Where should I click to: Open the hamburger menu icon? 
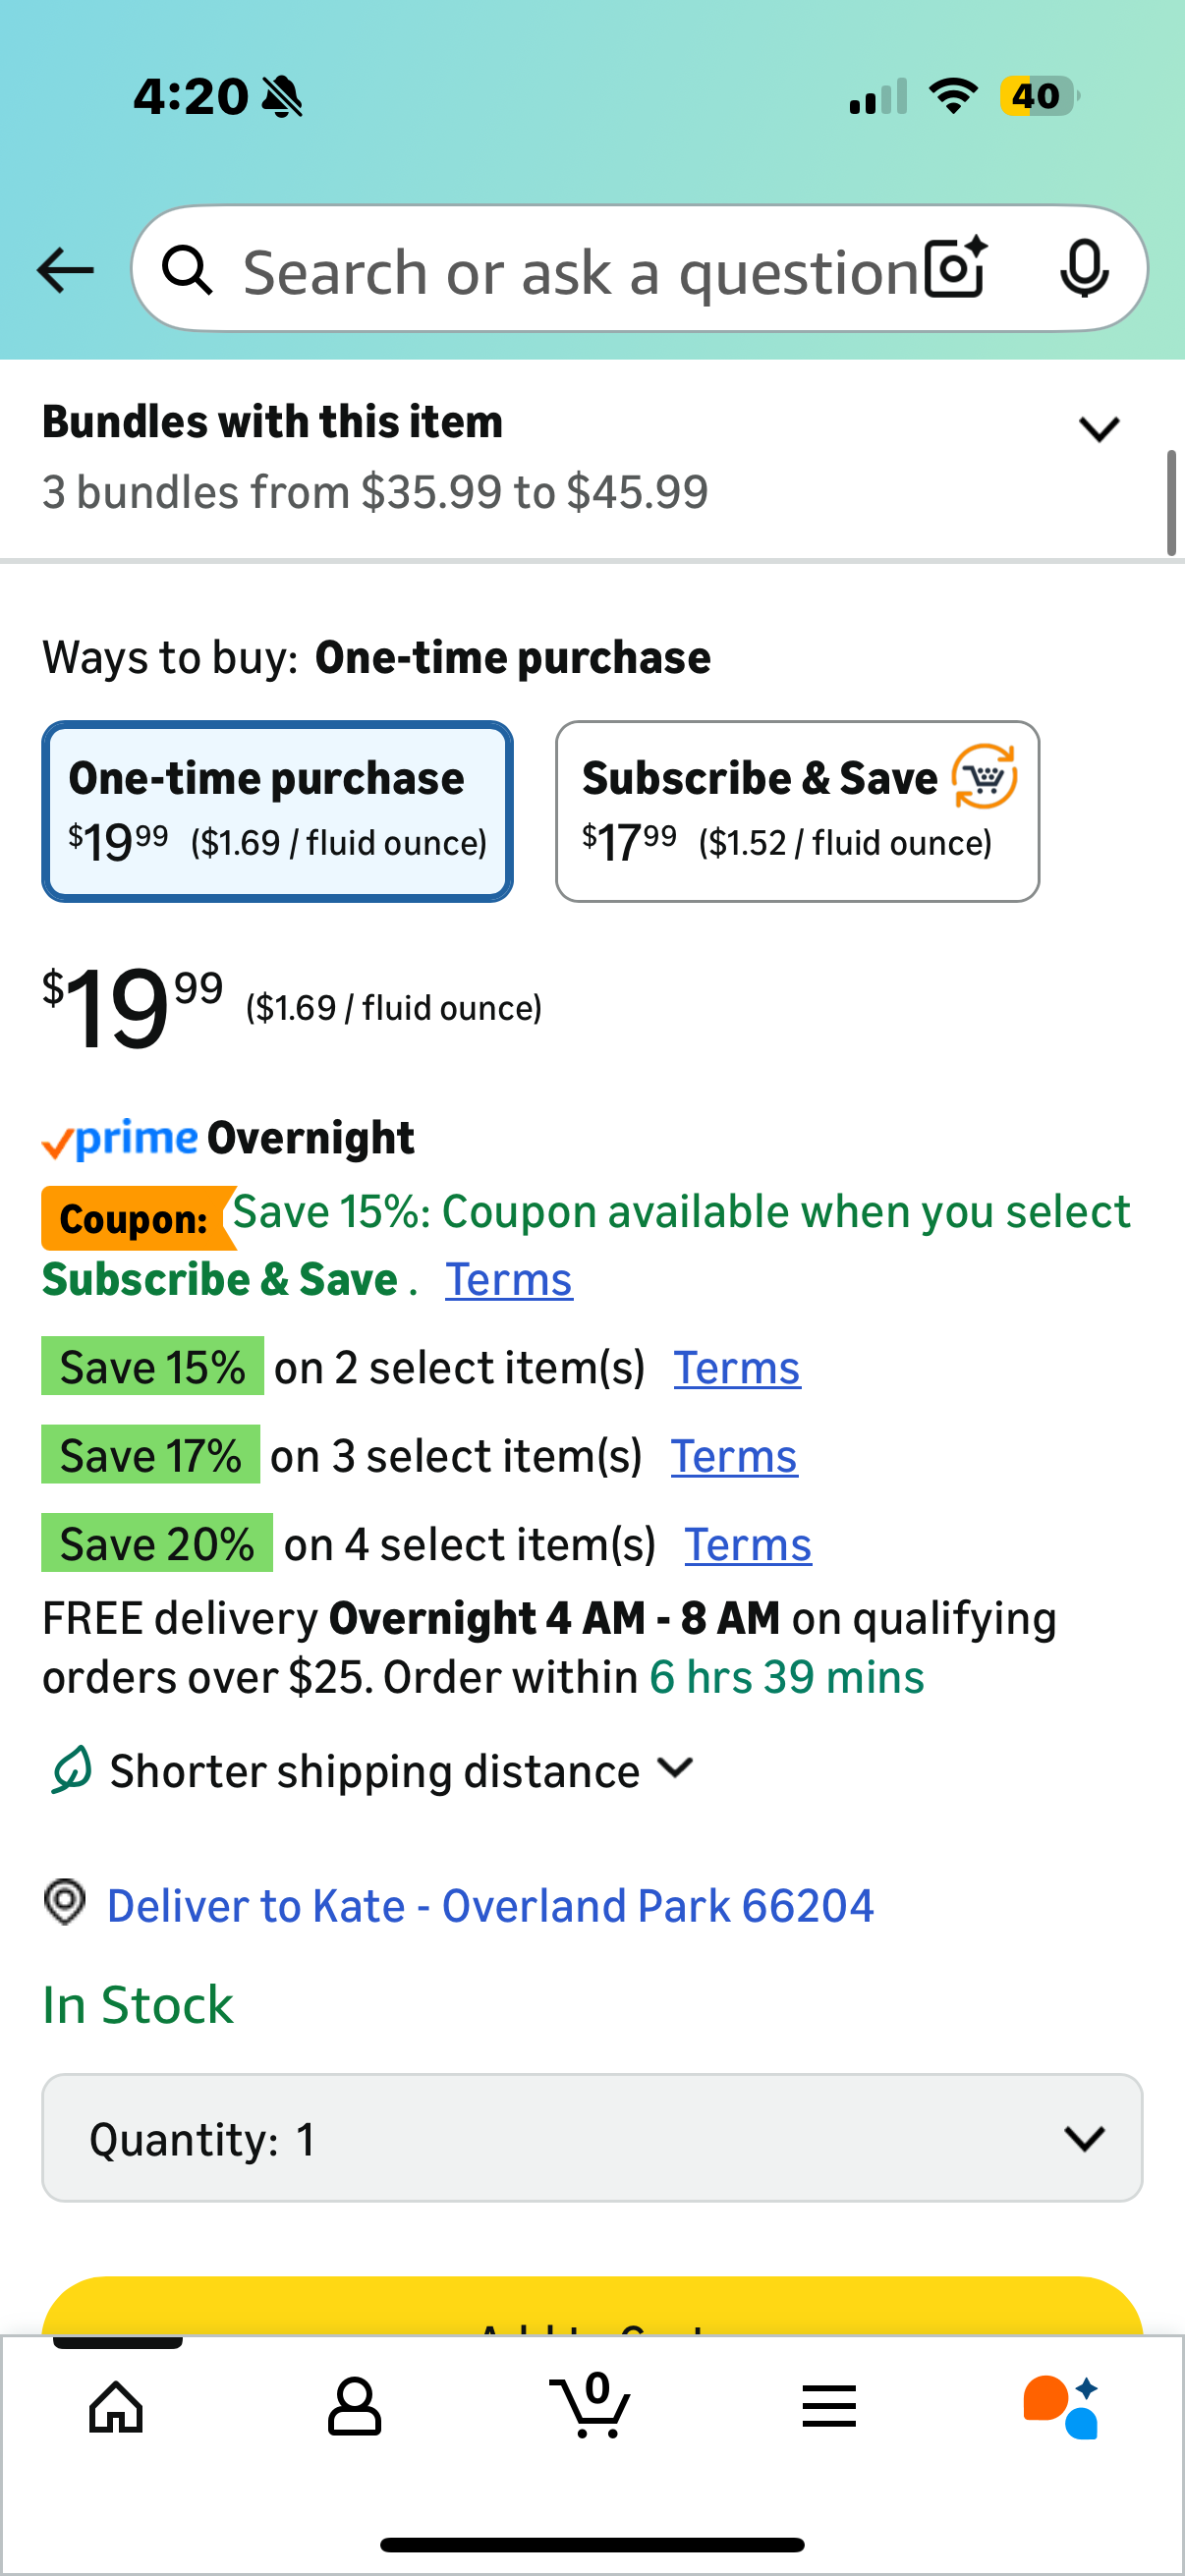click(828, 2406)
